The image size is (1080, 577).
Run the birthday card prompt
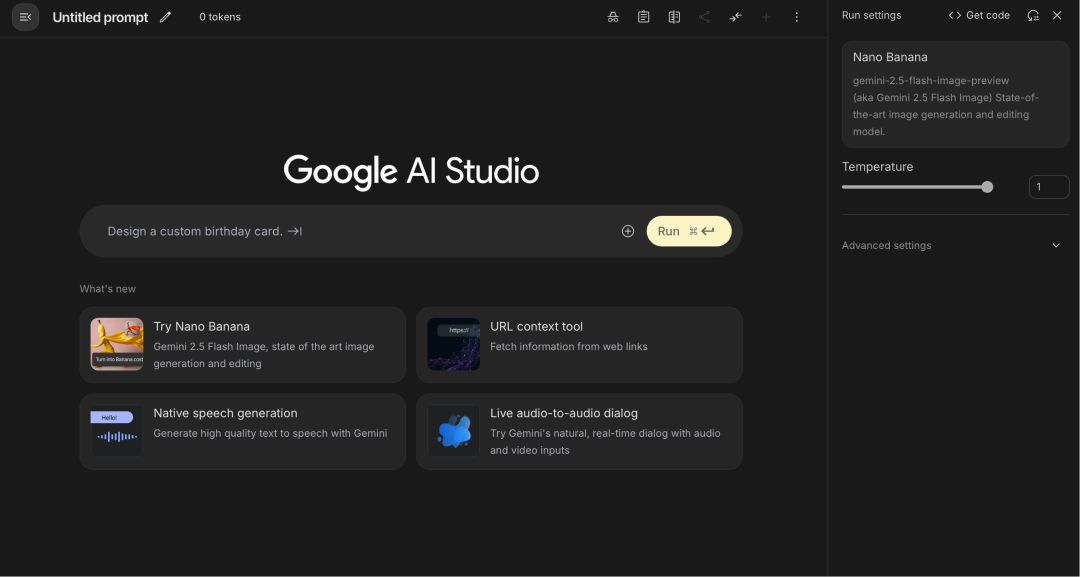[x=688, y=230]
